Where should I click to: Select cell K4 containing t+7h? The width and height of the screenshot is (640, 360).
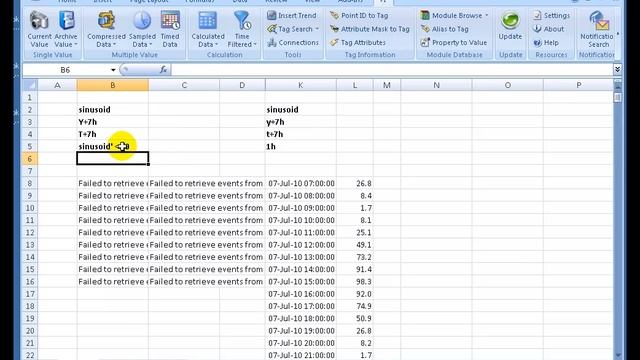pos(301,134)
